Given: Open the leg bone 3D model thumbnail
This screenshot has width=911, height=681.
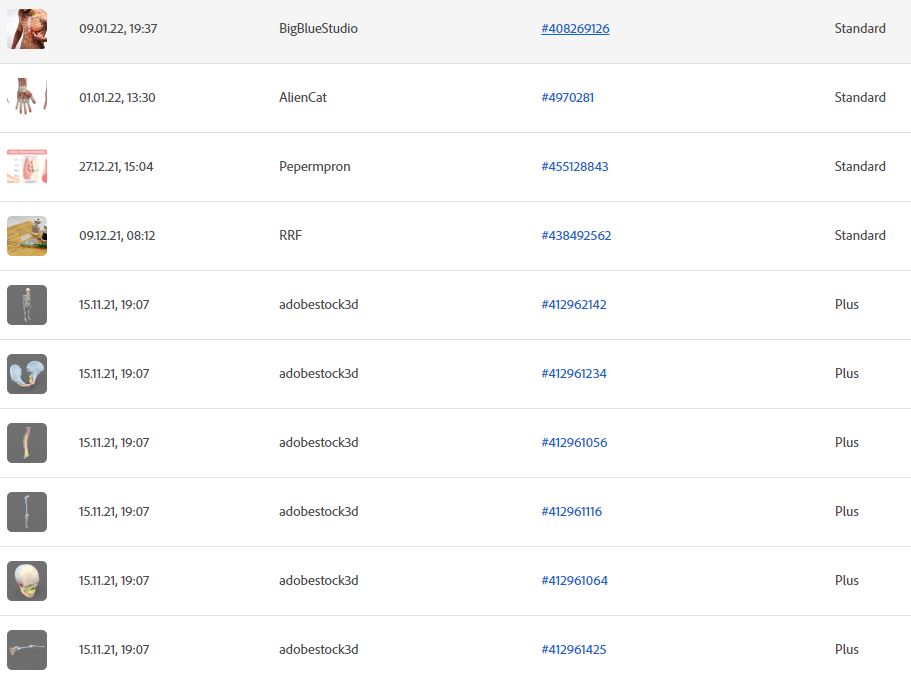Looking at the screenshot, I should coord(27,511).
